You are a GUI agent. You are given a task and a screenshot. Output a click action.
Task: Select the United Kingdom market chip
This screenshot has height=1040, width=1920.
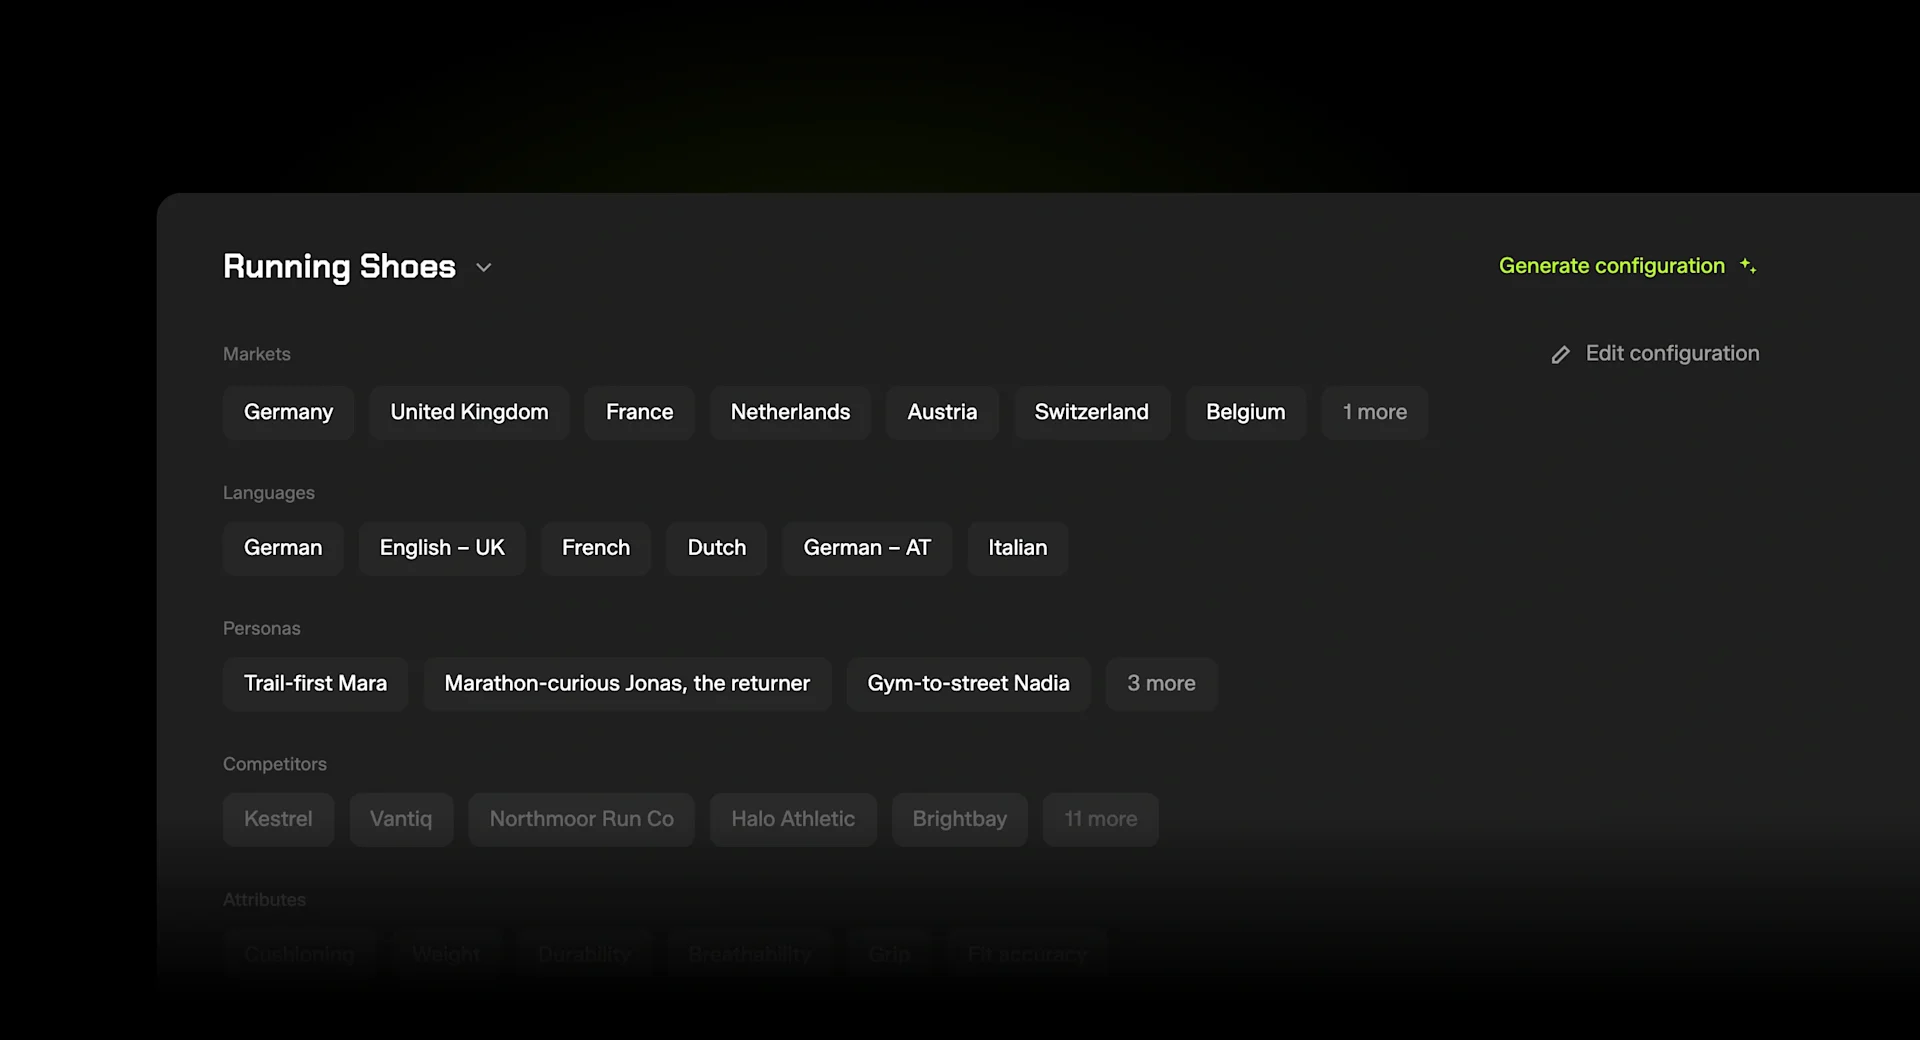tap(469, 412)
